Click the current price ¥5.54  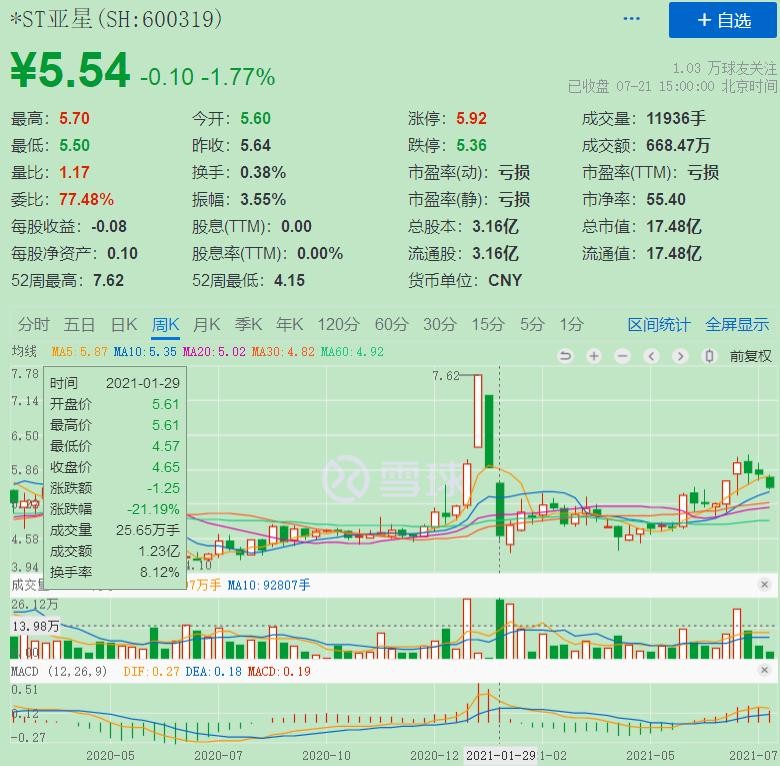click(x=70, y=70)
